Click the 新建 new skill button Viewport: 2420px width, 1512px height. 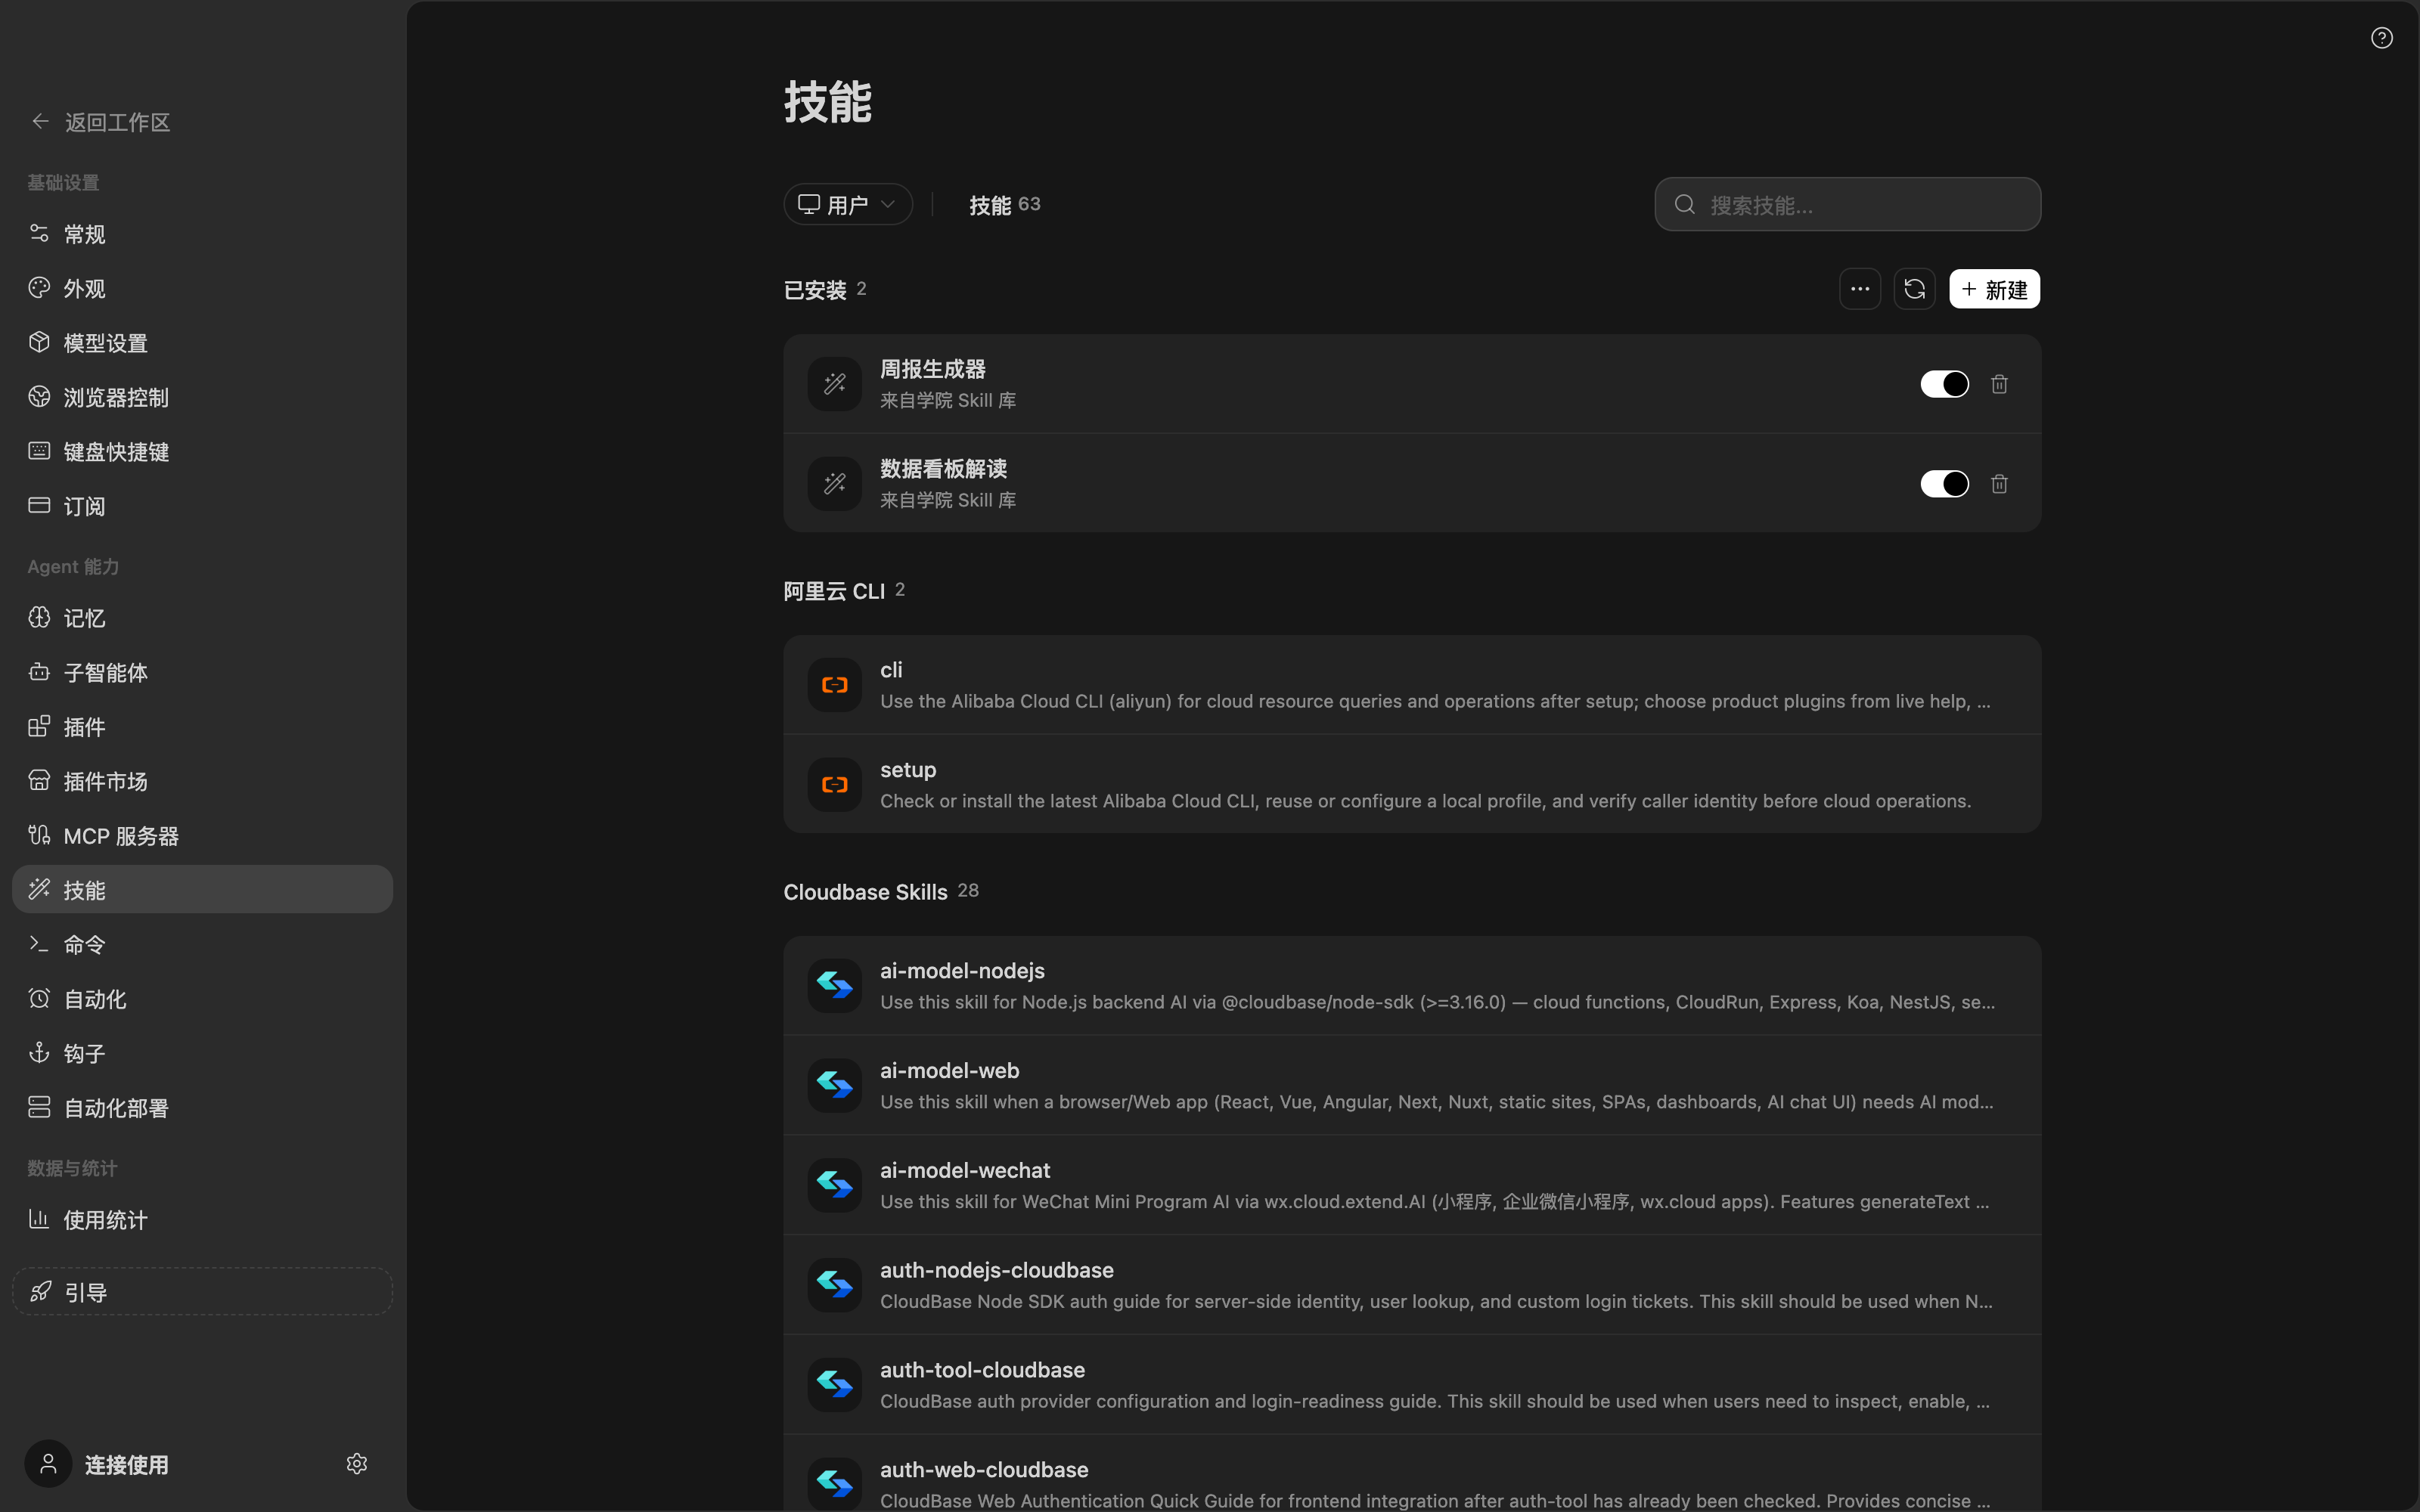coord(1994,289)
